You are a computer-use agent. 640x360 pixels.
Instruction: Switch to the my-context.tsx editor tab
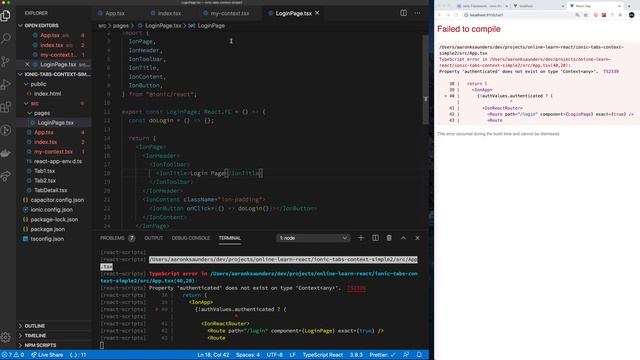click(x=230, y=13)
